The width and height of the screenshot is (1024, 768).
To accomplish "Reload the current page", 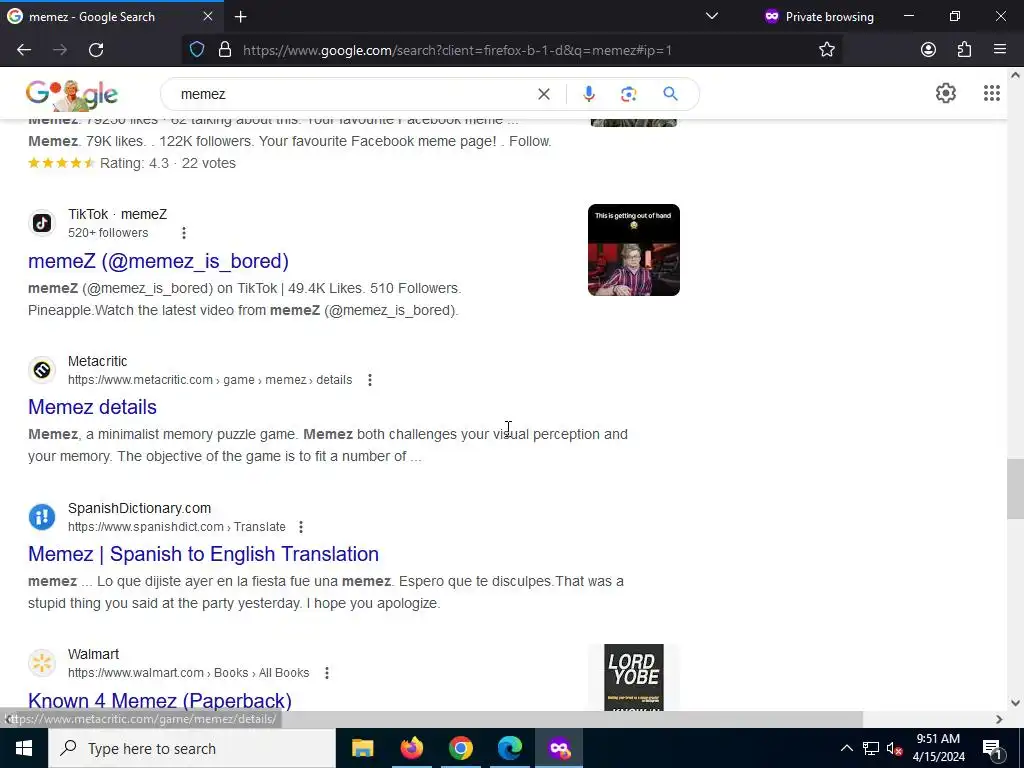I will point(96,50).
